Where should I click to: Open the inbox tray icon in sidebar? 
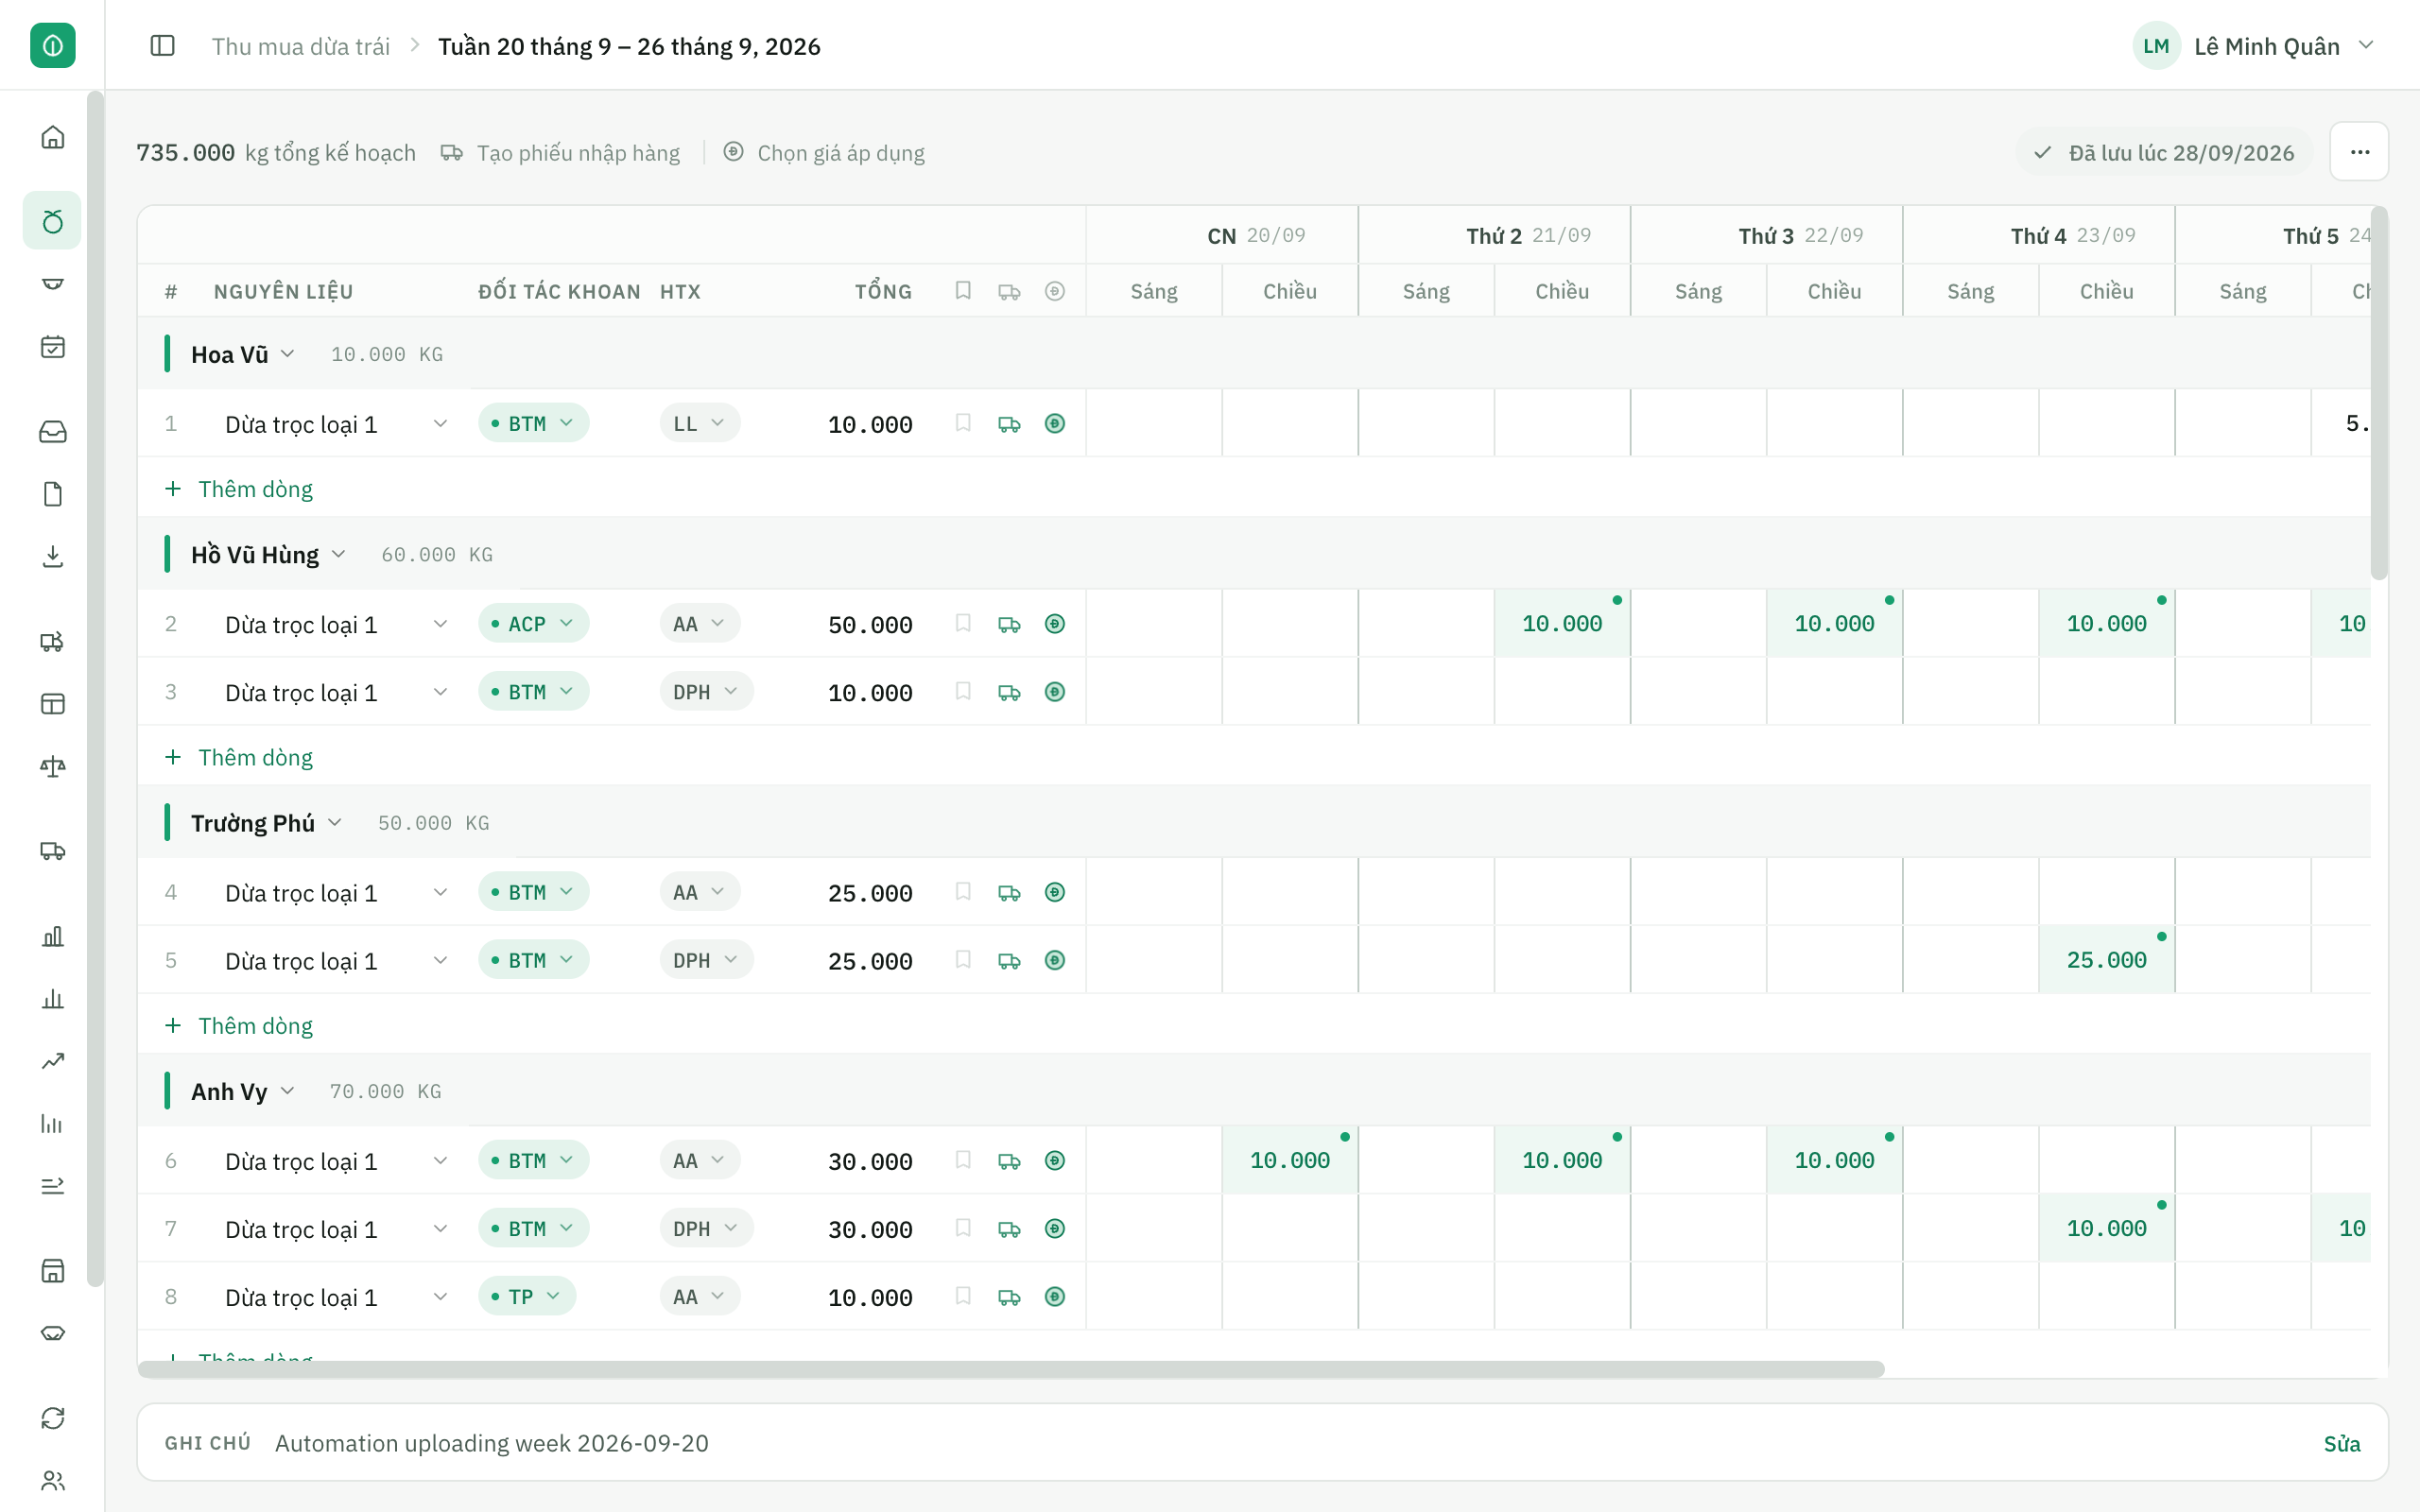click(53, 431)
